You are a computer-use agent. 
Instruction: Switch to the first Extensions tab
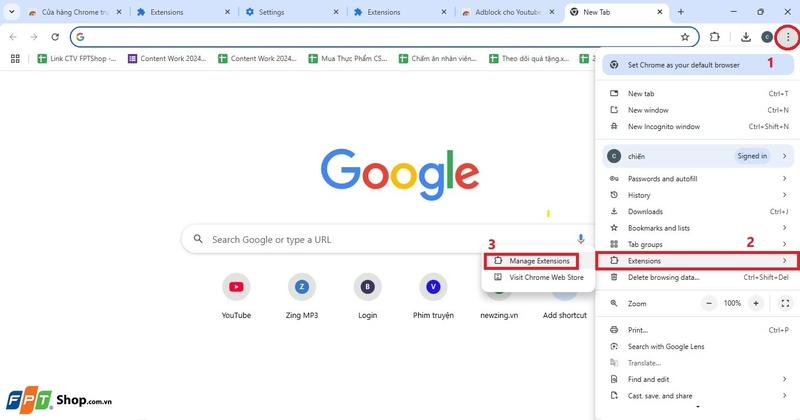(183, 12)
